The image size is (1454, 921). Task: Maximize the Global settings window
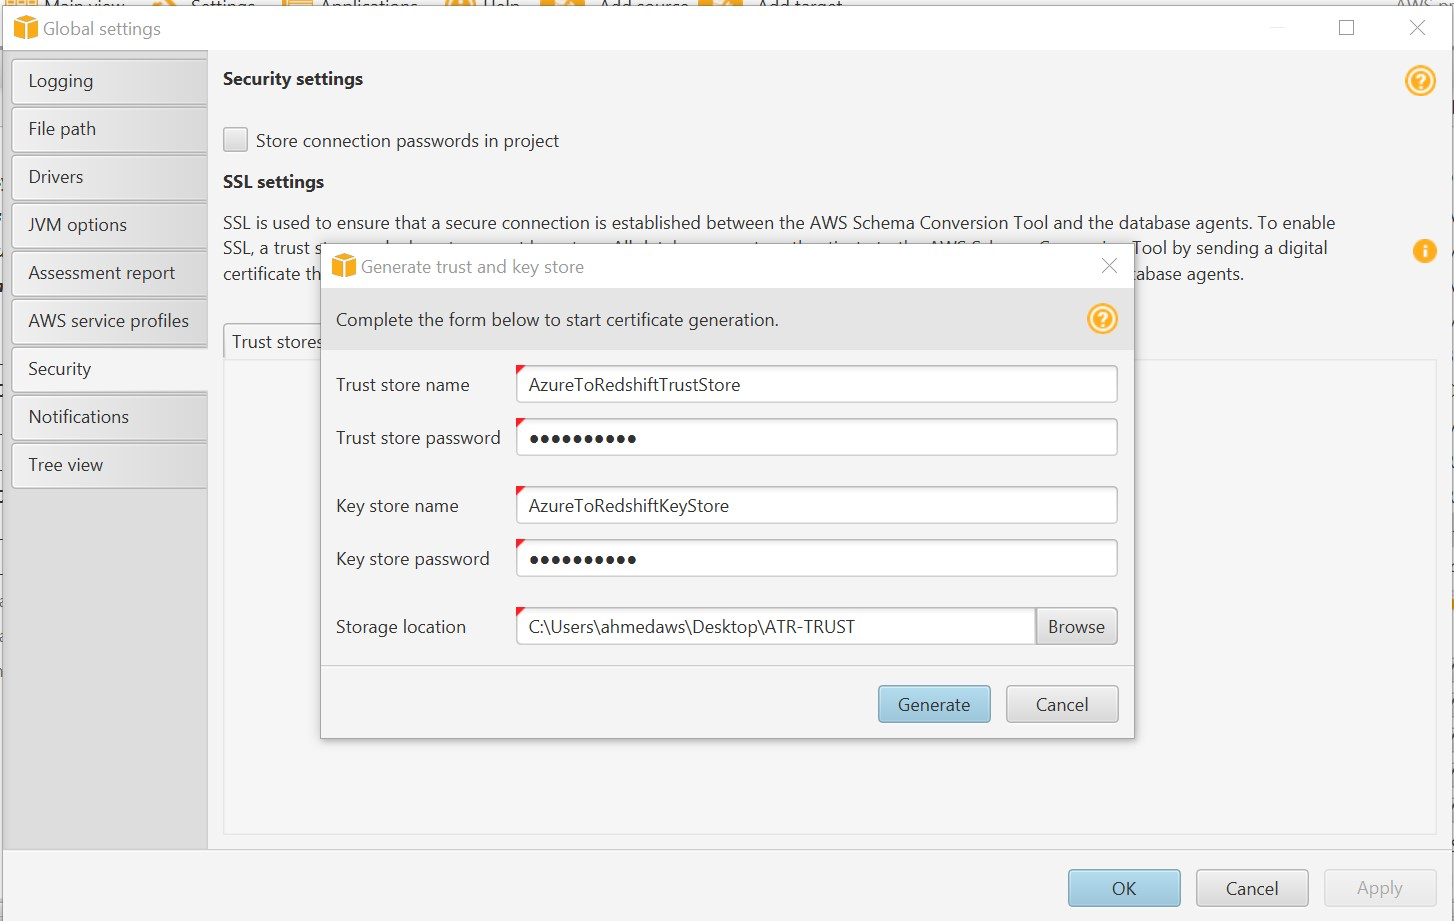tap(1347, 28)
